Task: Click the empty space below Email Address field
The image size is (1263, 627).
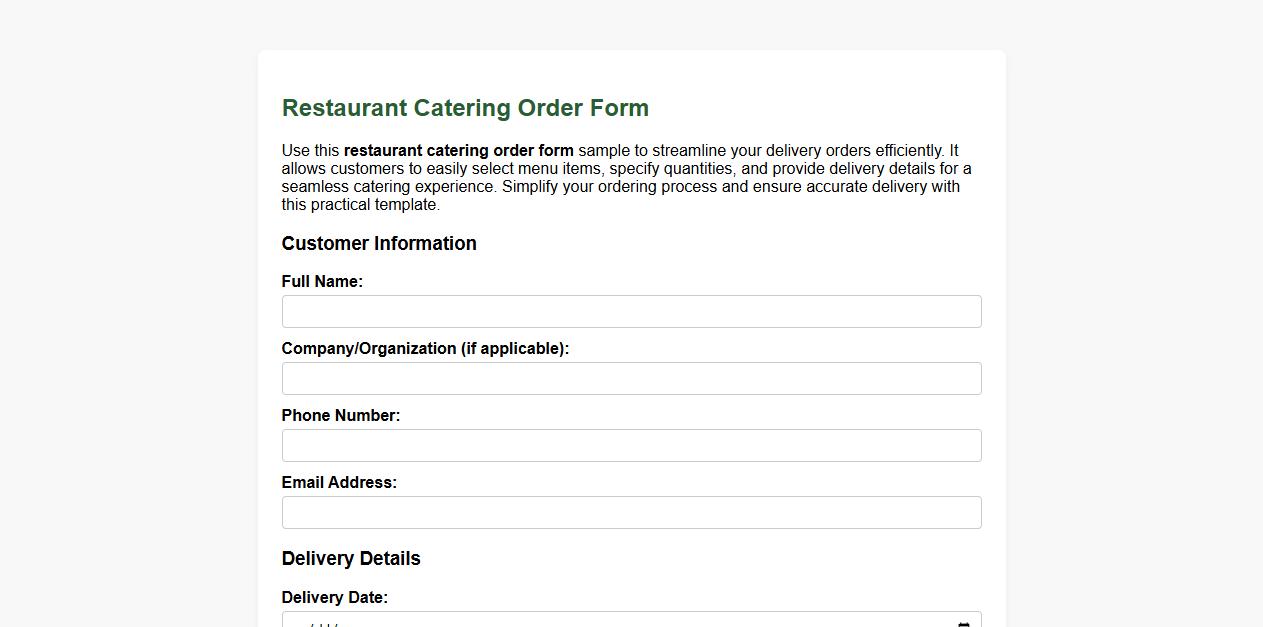Action: point(631,538)
